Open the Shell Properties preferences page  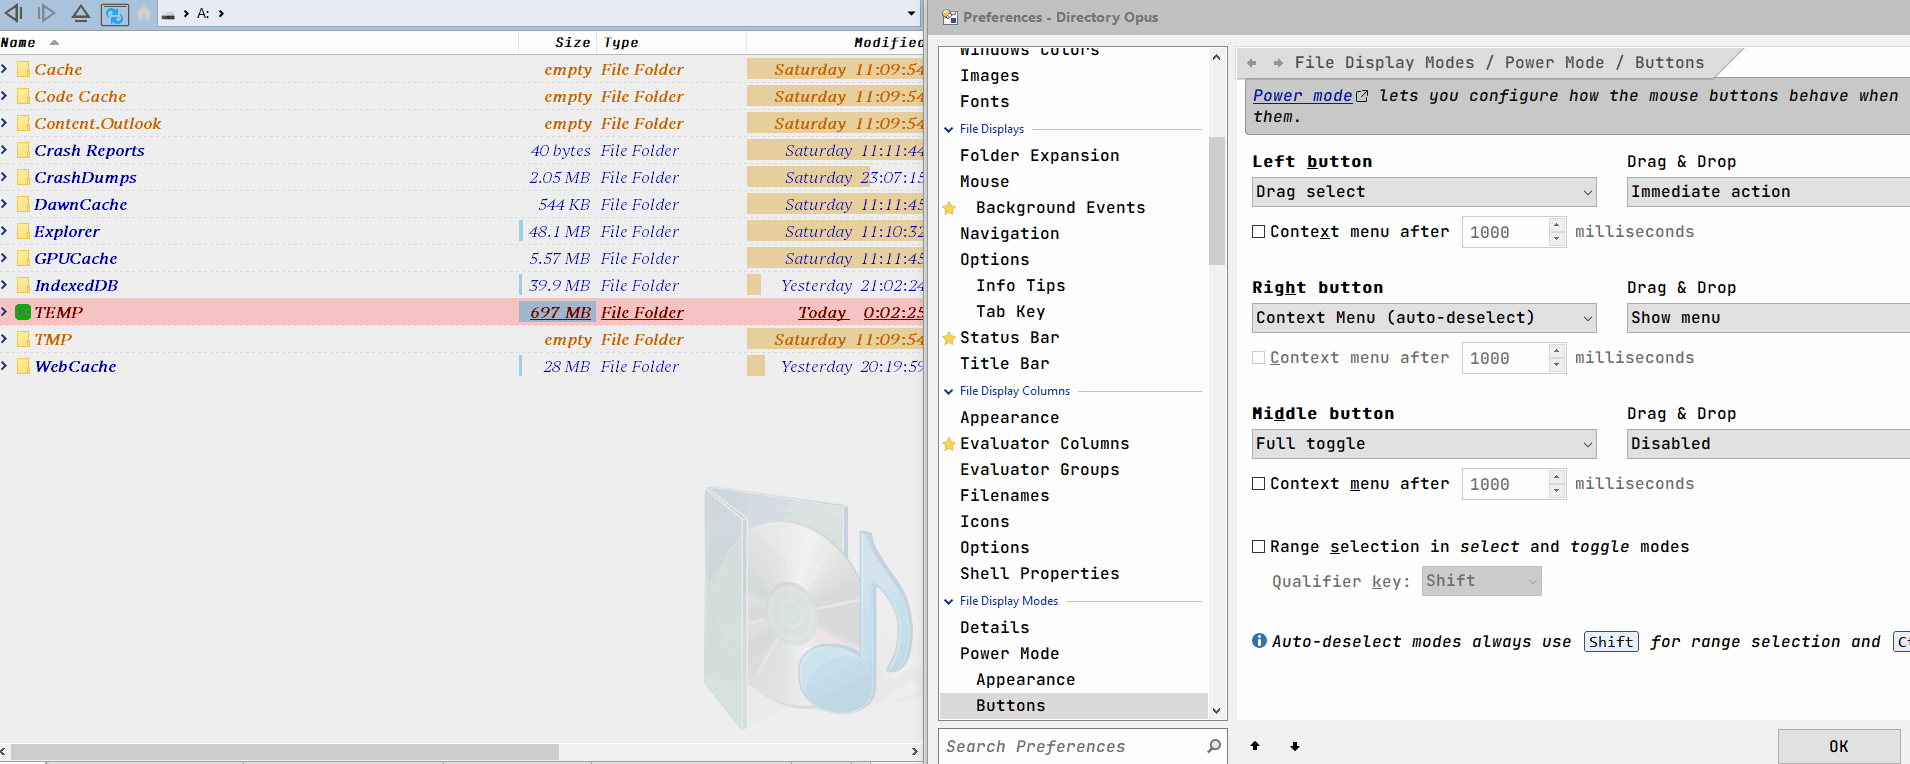pyautogui.click(x=1040, y=574)
